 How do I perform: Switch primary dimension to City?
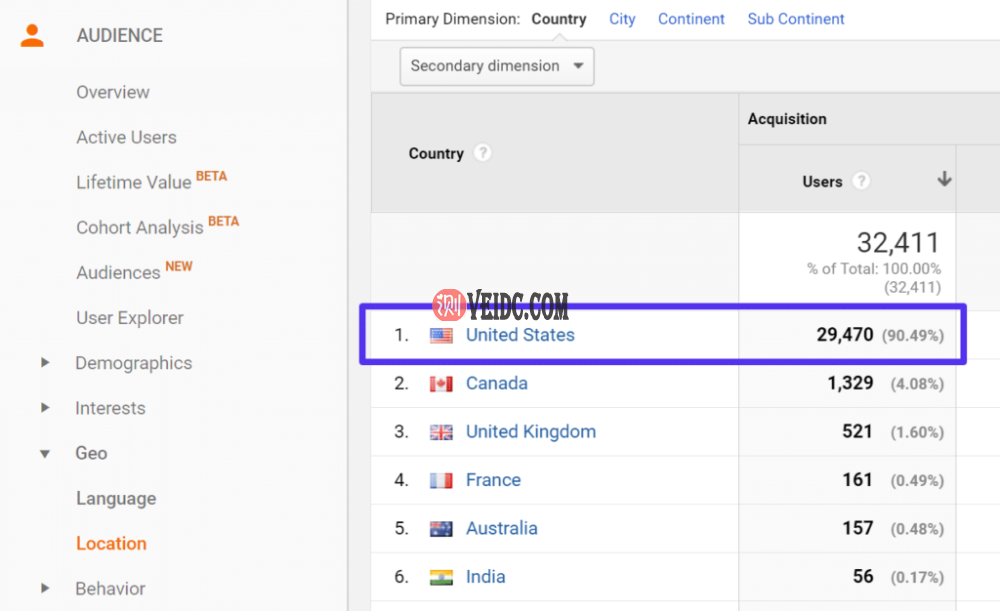point(622,19)
